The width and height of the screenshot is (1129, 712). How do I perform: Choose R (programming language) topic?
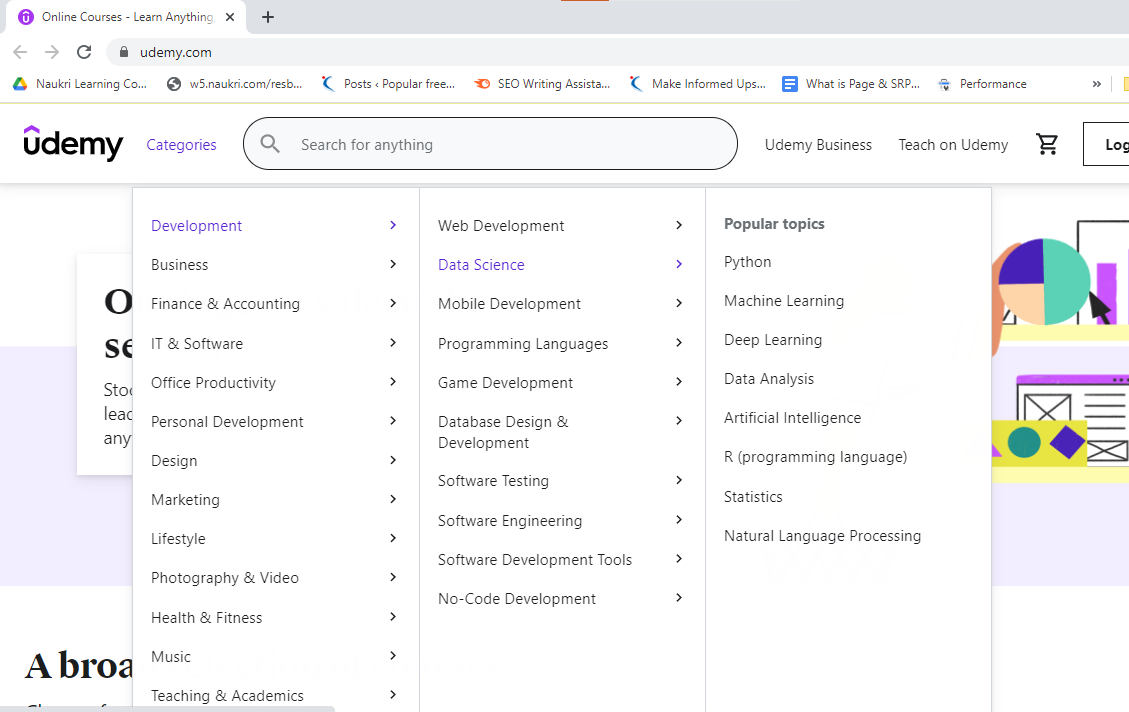point(815,457)
